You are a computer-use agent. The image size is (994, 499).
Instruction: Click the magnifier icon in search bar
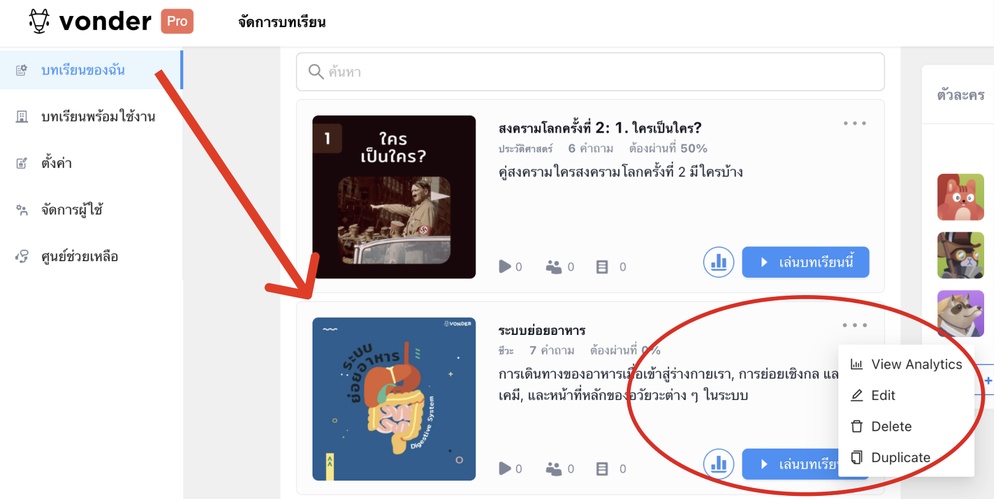(316, 72)
